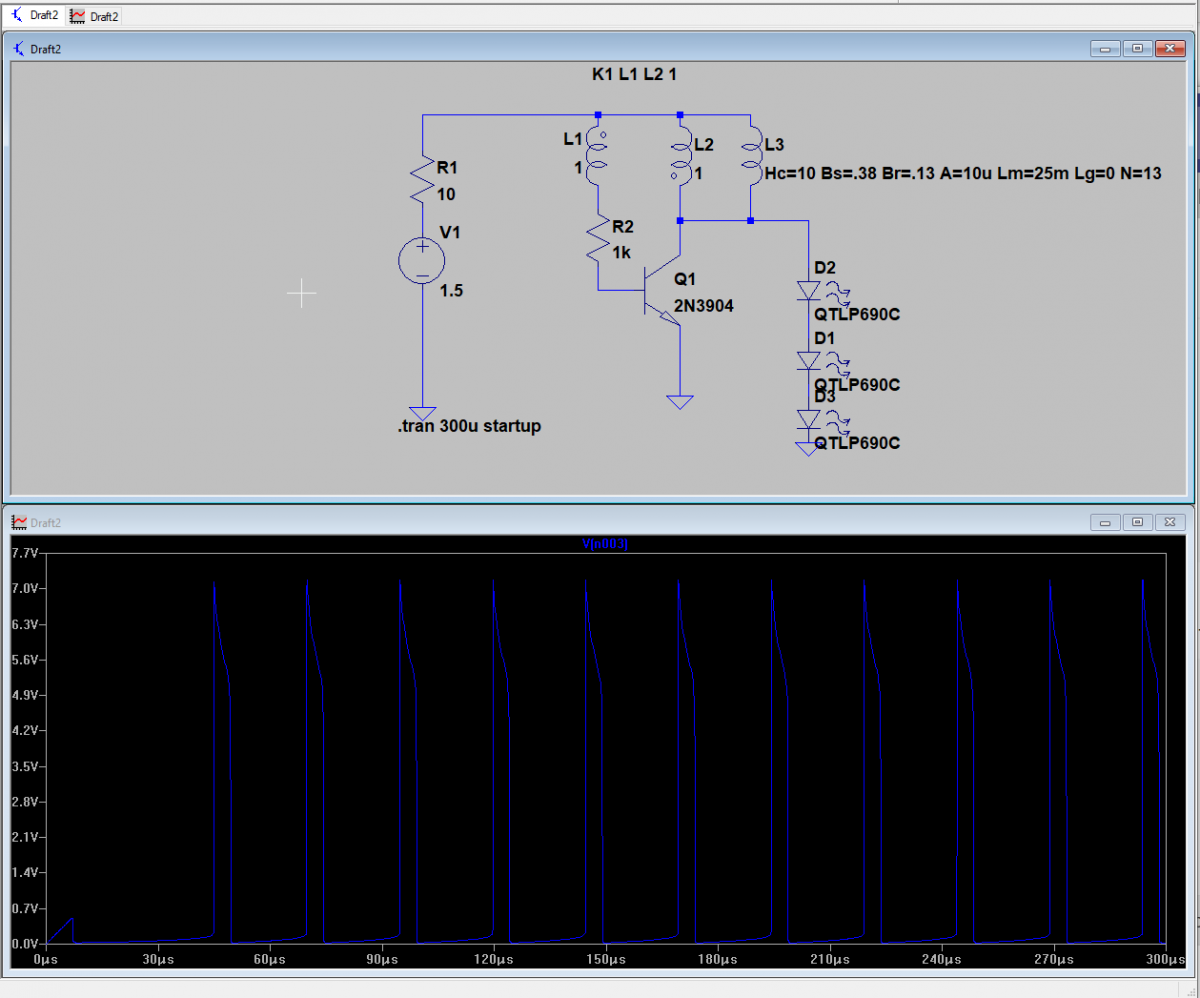
Task: Click QTLP690C label next to D2
Action: pyautogui.click(x=858, y=315)
